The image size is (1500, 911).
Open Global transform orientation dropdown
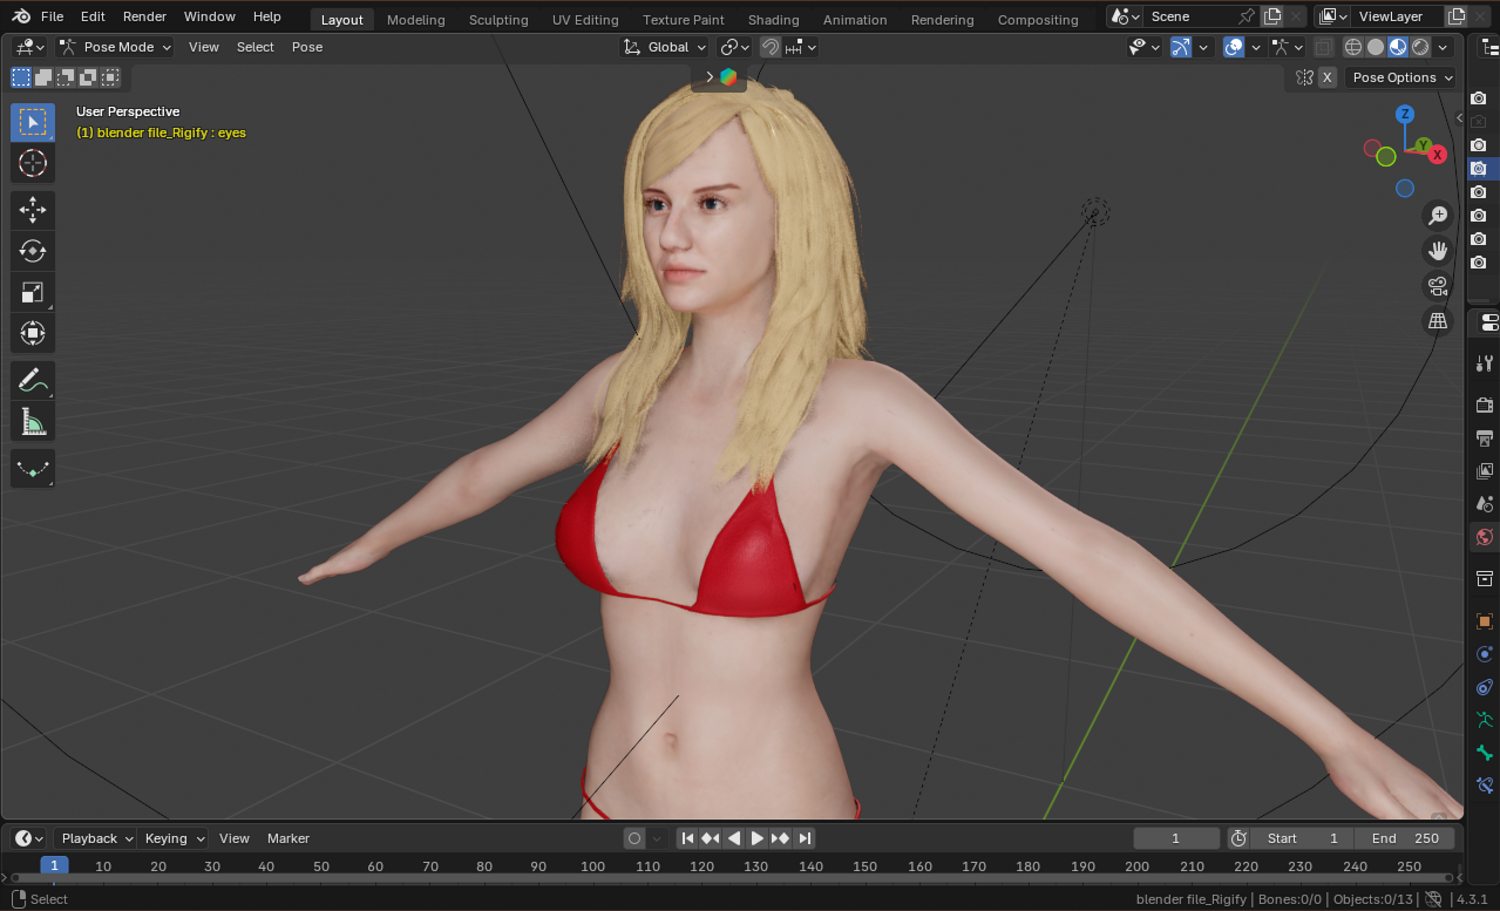click(x=664, y=47)
